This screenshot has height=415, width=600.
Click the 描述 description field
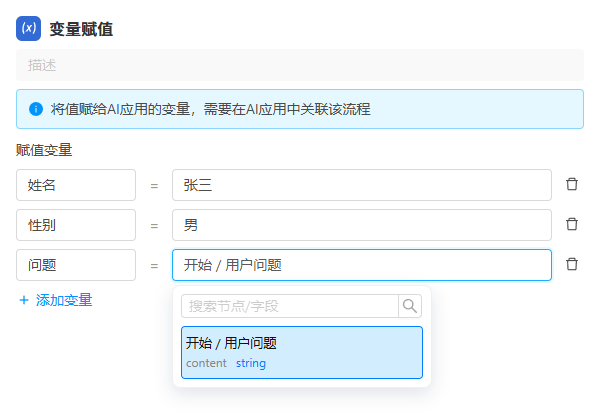tap(299, 65)
